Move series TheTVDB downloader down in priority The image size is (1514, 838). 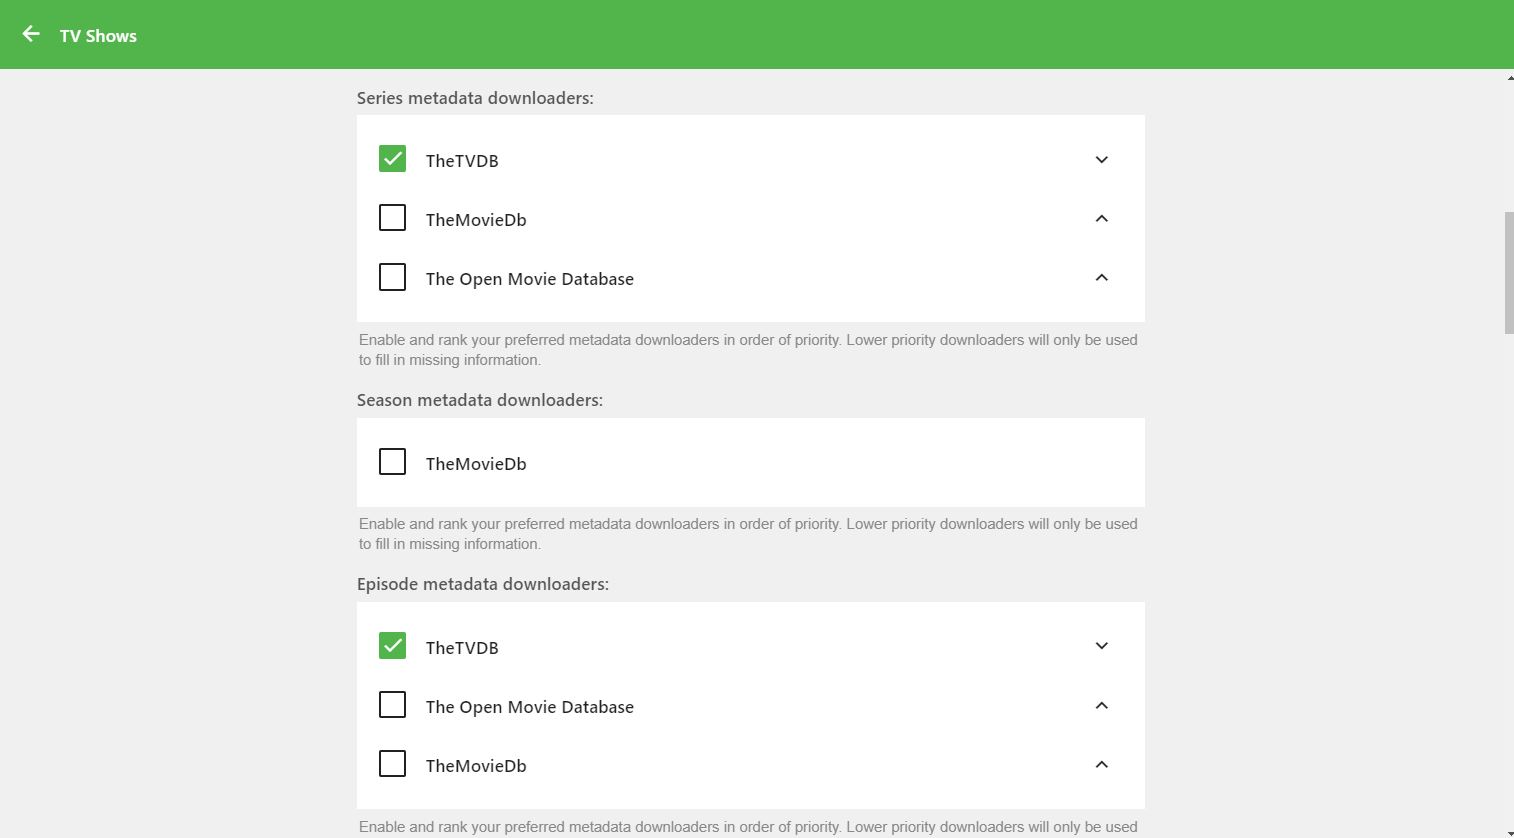point(1101,160)
